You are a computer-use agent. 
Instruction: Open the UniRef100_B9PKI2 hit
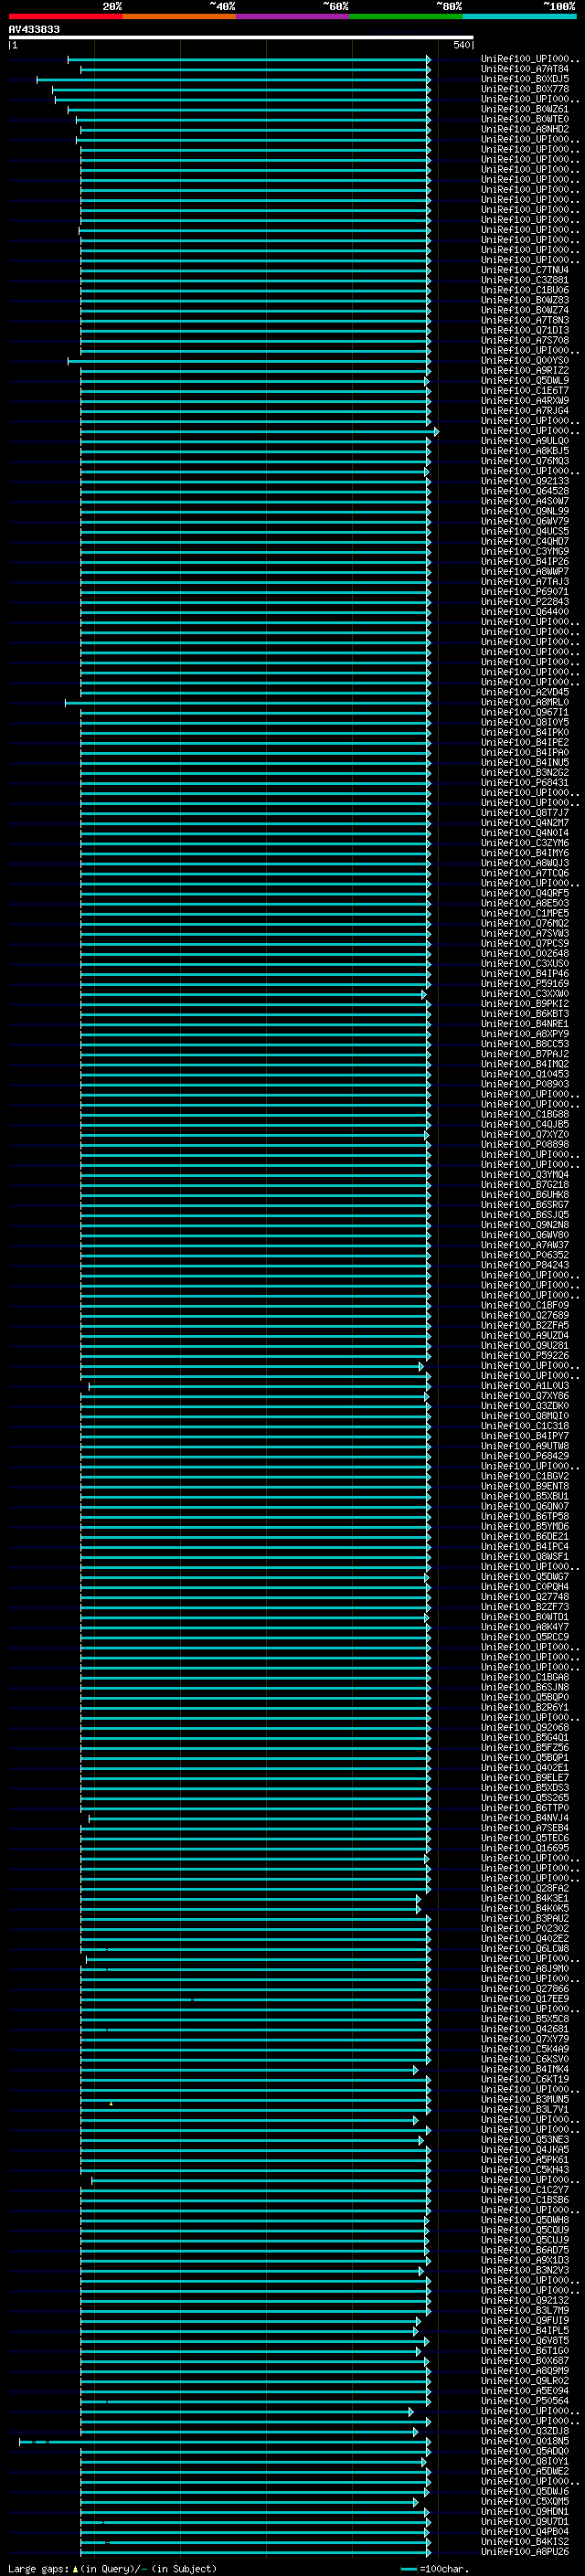[x=524, y=1004]
